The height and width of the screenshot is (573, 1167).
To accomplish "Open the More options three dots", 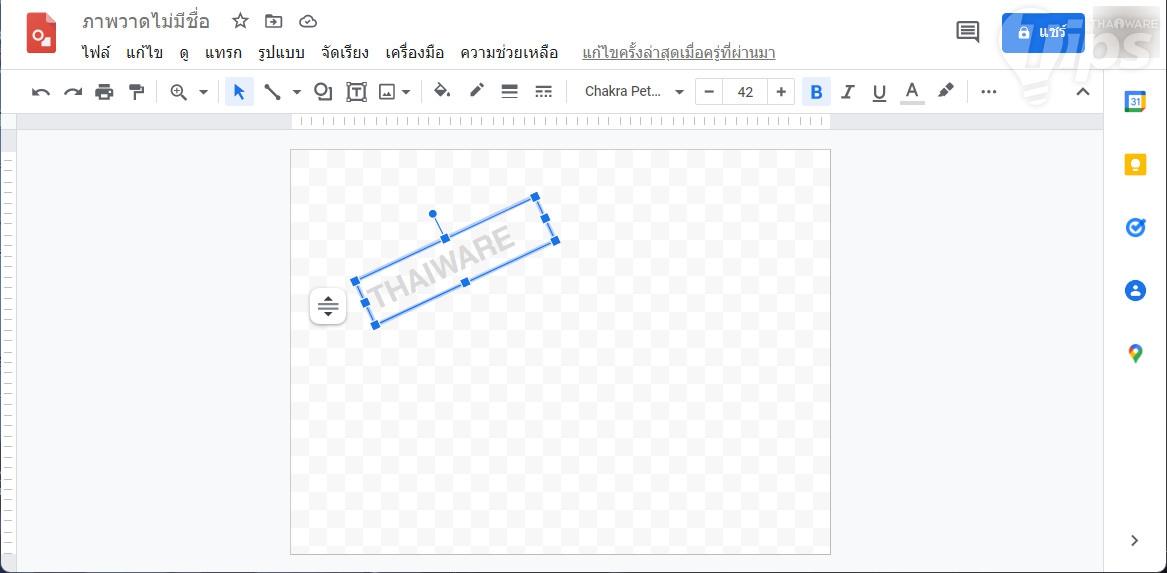I will tap(988, 92).
